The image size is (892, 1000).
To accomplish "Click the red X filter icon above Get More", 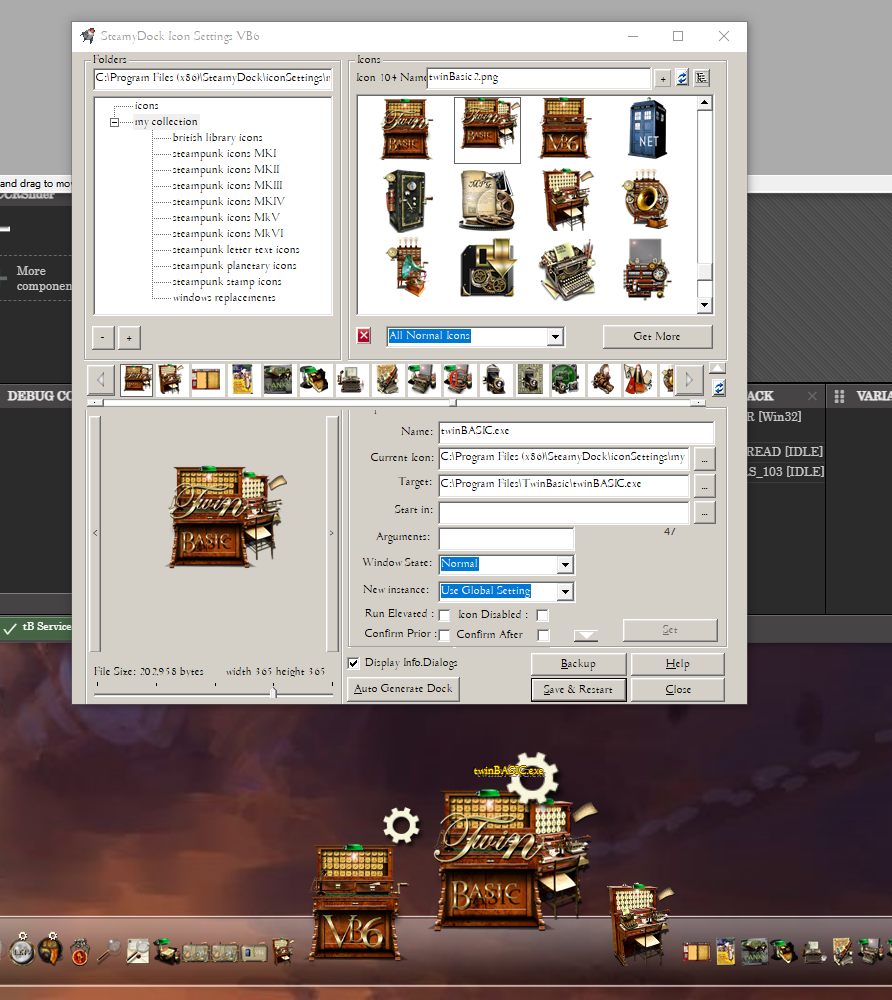I will (363, 335).
